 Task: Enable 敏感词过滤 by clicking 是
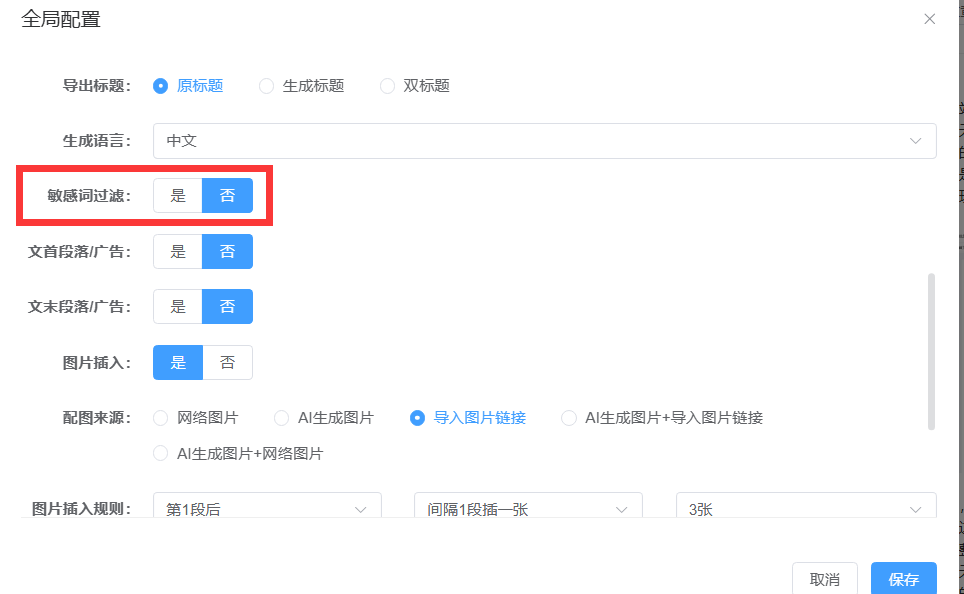pyautogui.click(x=178, y=196)
